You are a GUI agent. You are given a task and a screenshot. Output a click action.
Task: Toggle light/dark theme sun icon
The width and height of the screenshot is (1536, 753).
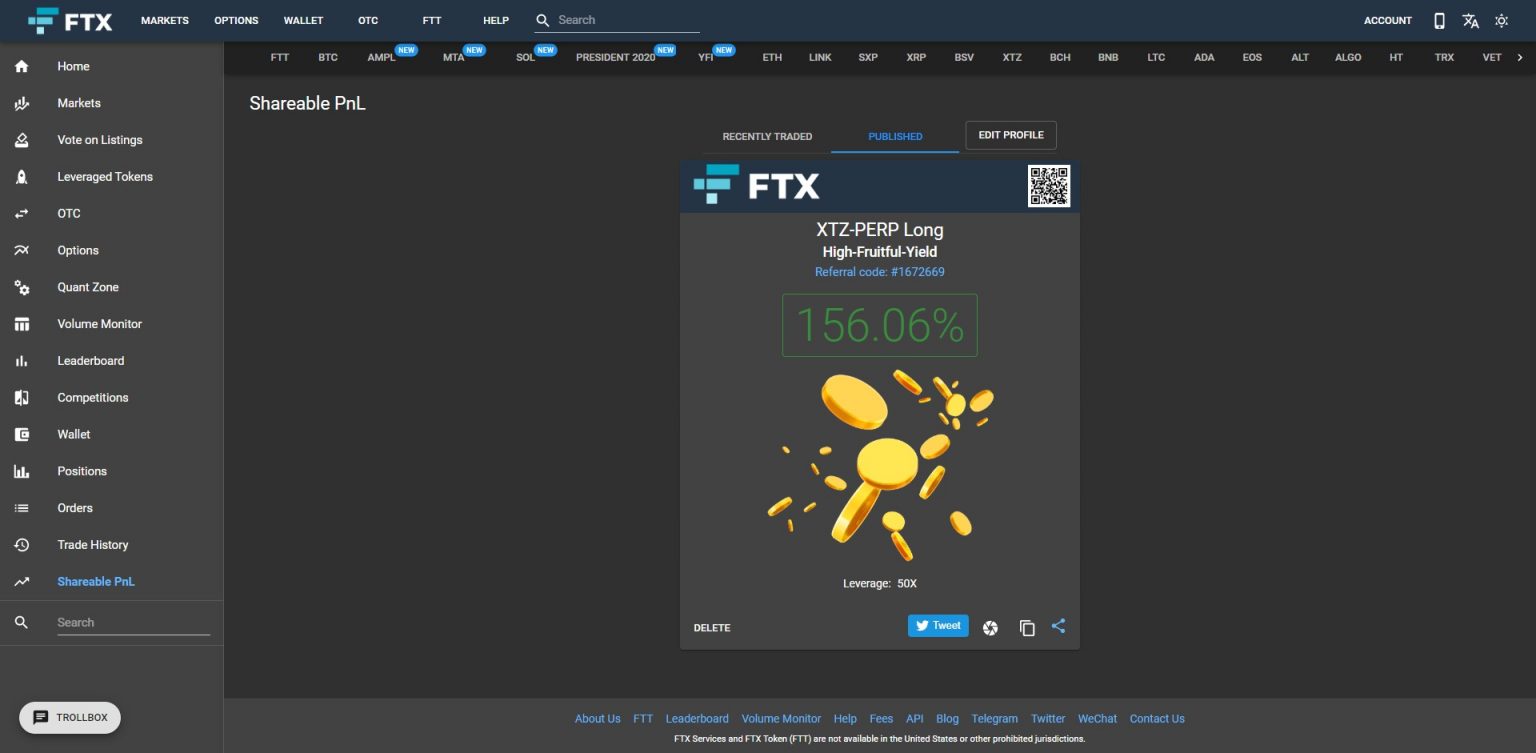pyautogui.click(x=1501, y=20)
